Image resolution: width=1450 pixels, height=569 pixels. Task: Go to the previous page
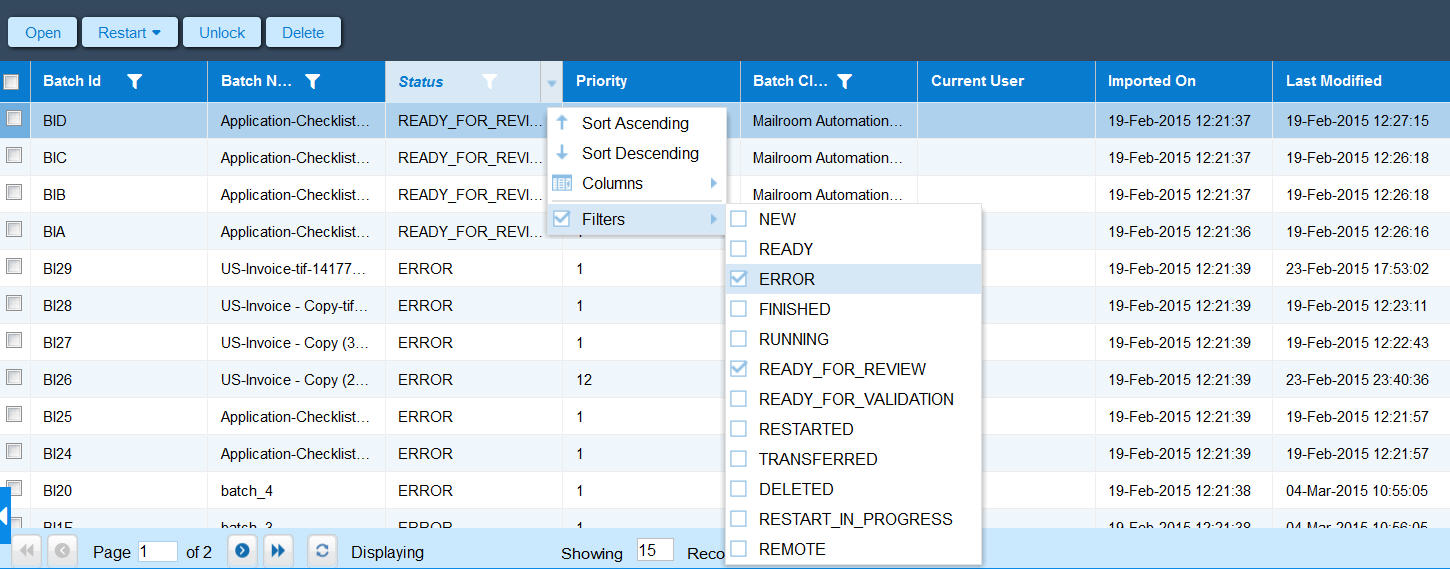(62, 551)
